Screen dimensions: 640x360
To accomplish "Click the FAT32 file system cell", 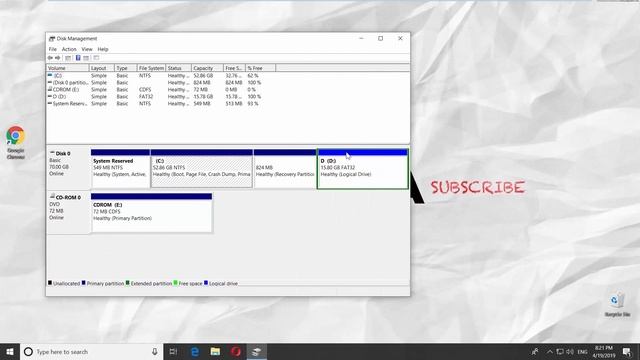I will tap(146, 96).
